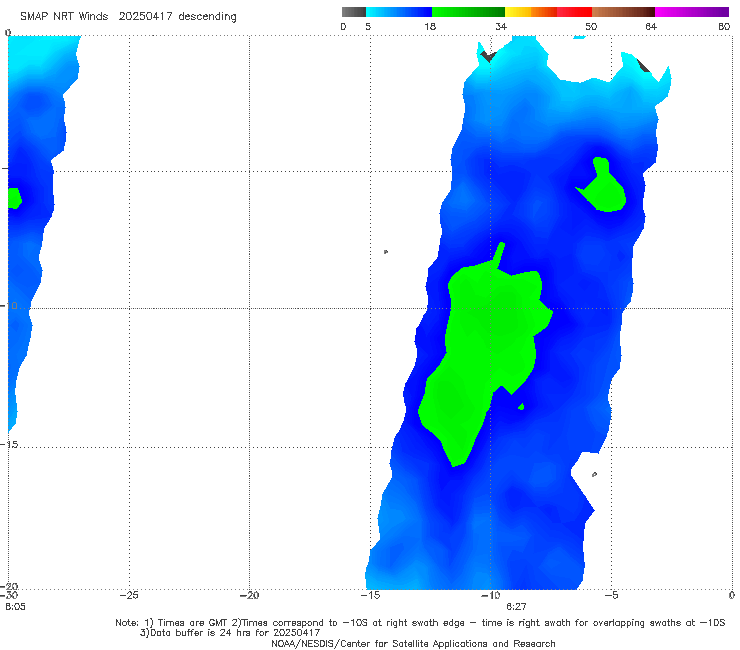740x650 pixels.
Task: Click the longitude axis label '-20'
Action: 249,595
